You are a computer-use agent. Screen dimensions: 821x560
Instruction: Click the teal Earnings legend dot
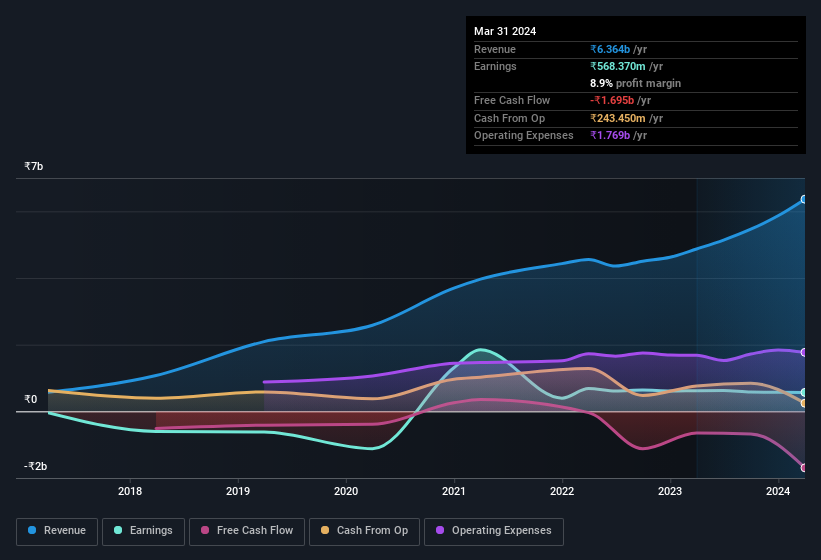118,531
